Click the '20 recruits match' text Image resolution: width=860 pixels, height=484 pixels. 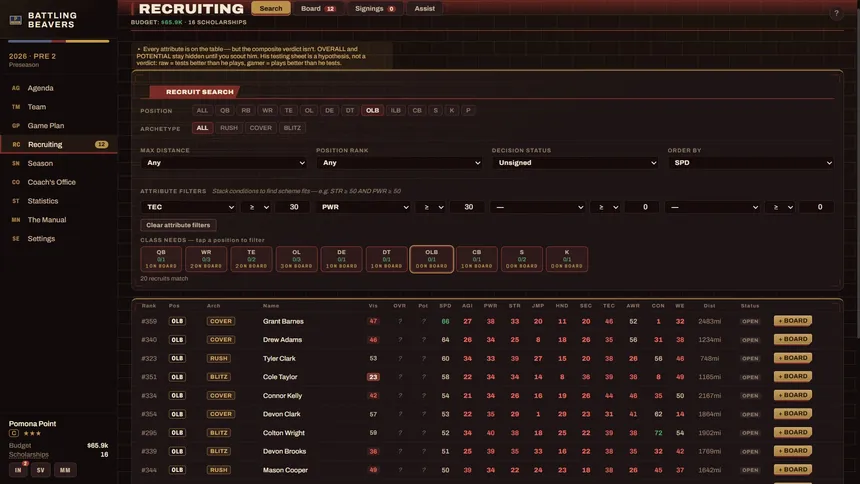[164, 279]
